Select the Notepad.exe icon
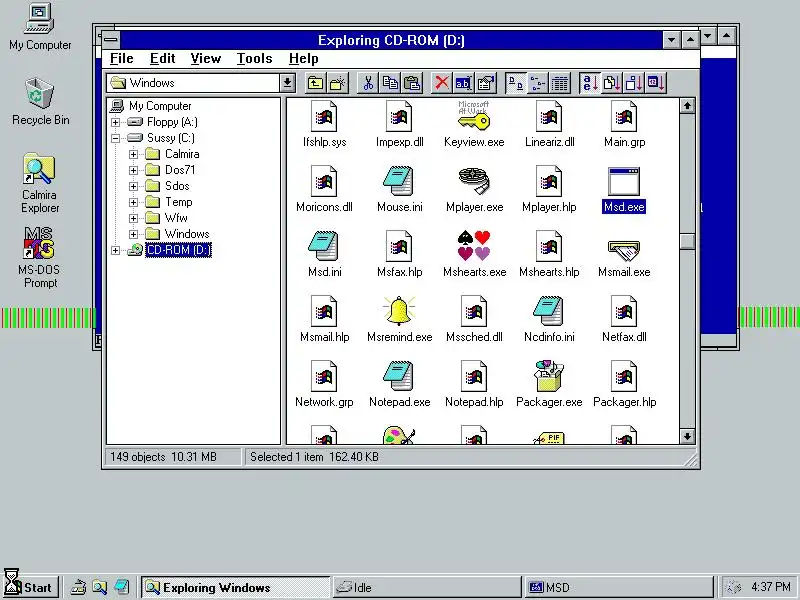Viewport: 800px width, 600px height. click(x=399, y=384)
